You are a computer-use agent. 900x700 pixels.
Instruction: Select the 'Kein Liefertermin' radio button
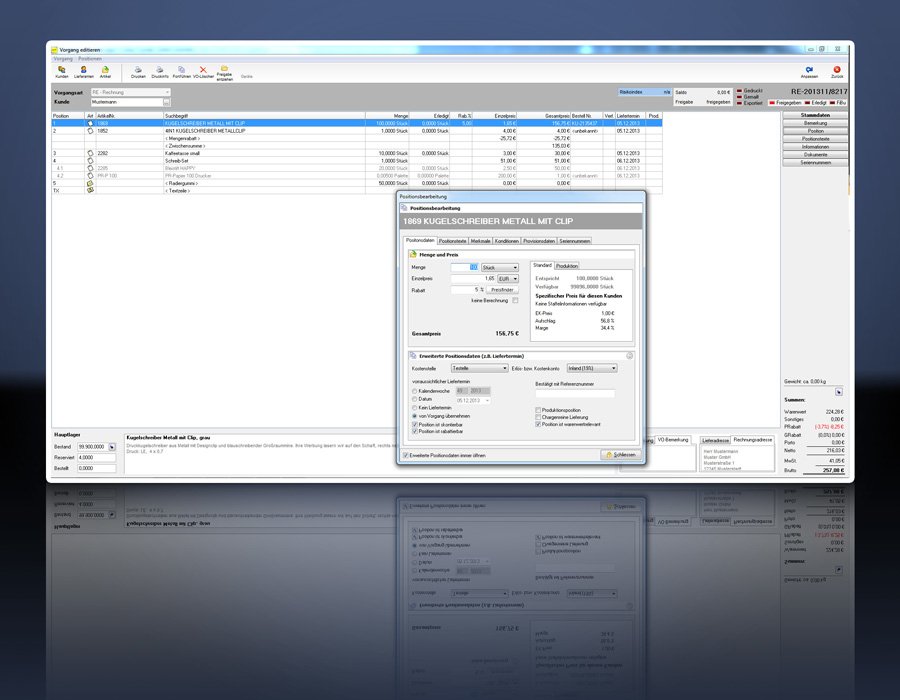click(x=414, y=407)
